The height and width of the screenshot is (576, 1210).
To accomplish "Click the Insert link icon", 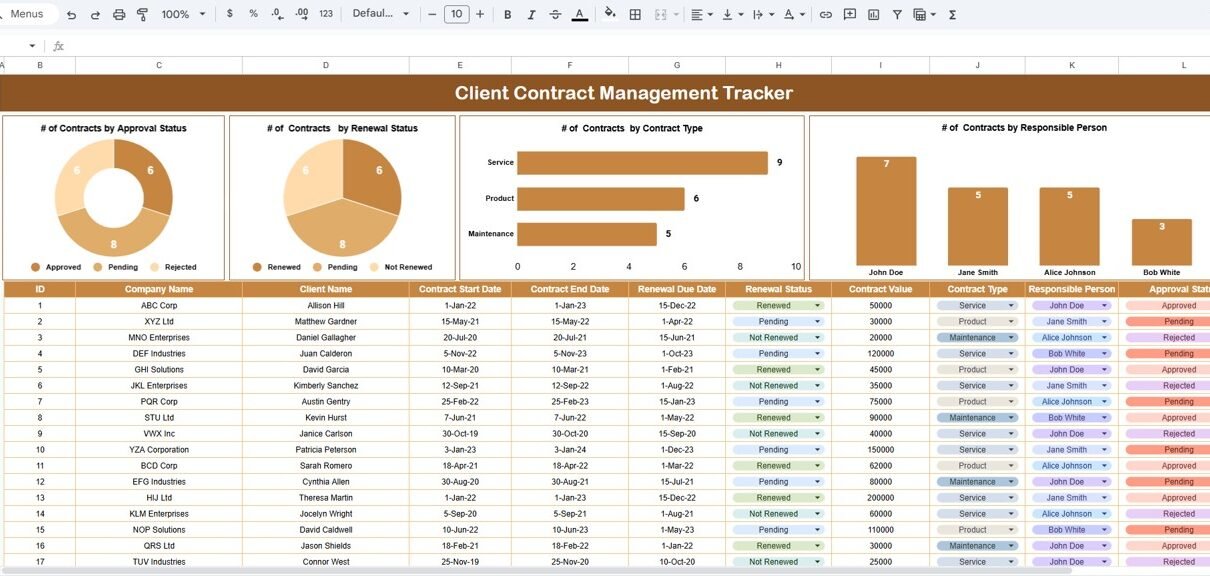I will tap(825, 15).
